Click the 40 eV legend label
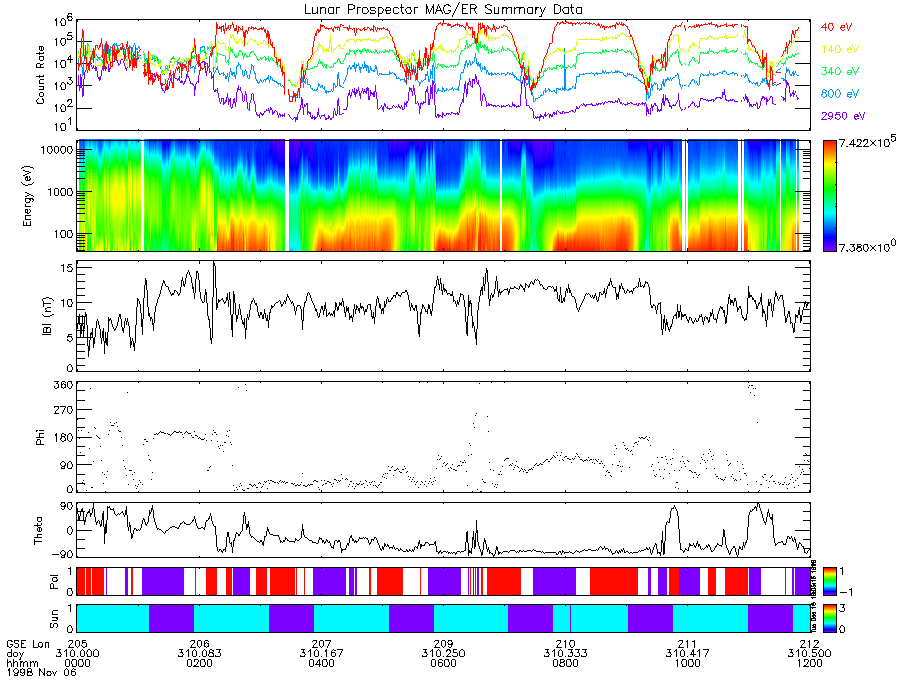Screen dimensions: 900x700 pyautogui.click(x=836, y=27)
